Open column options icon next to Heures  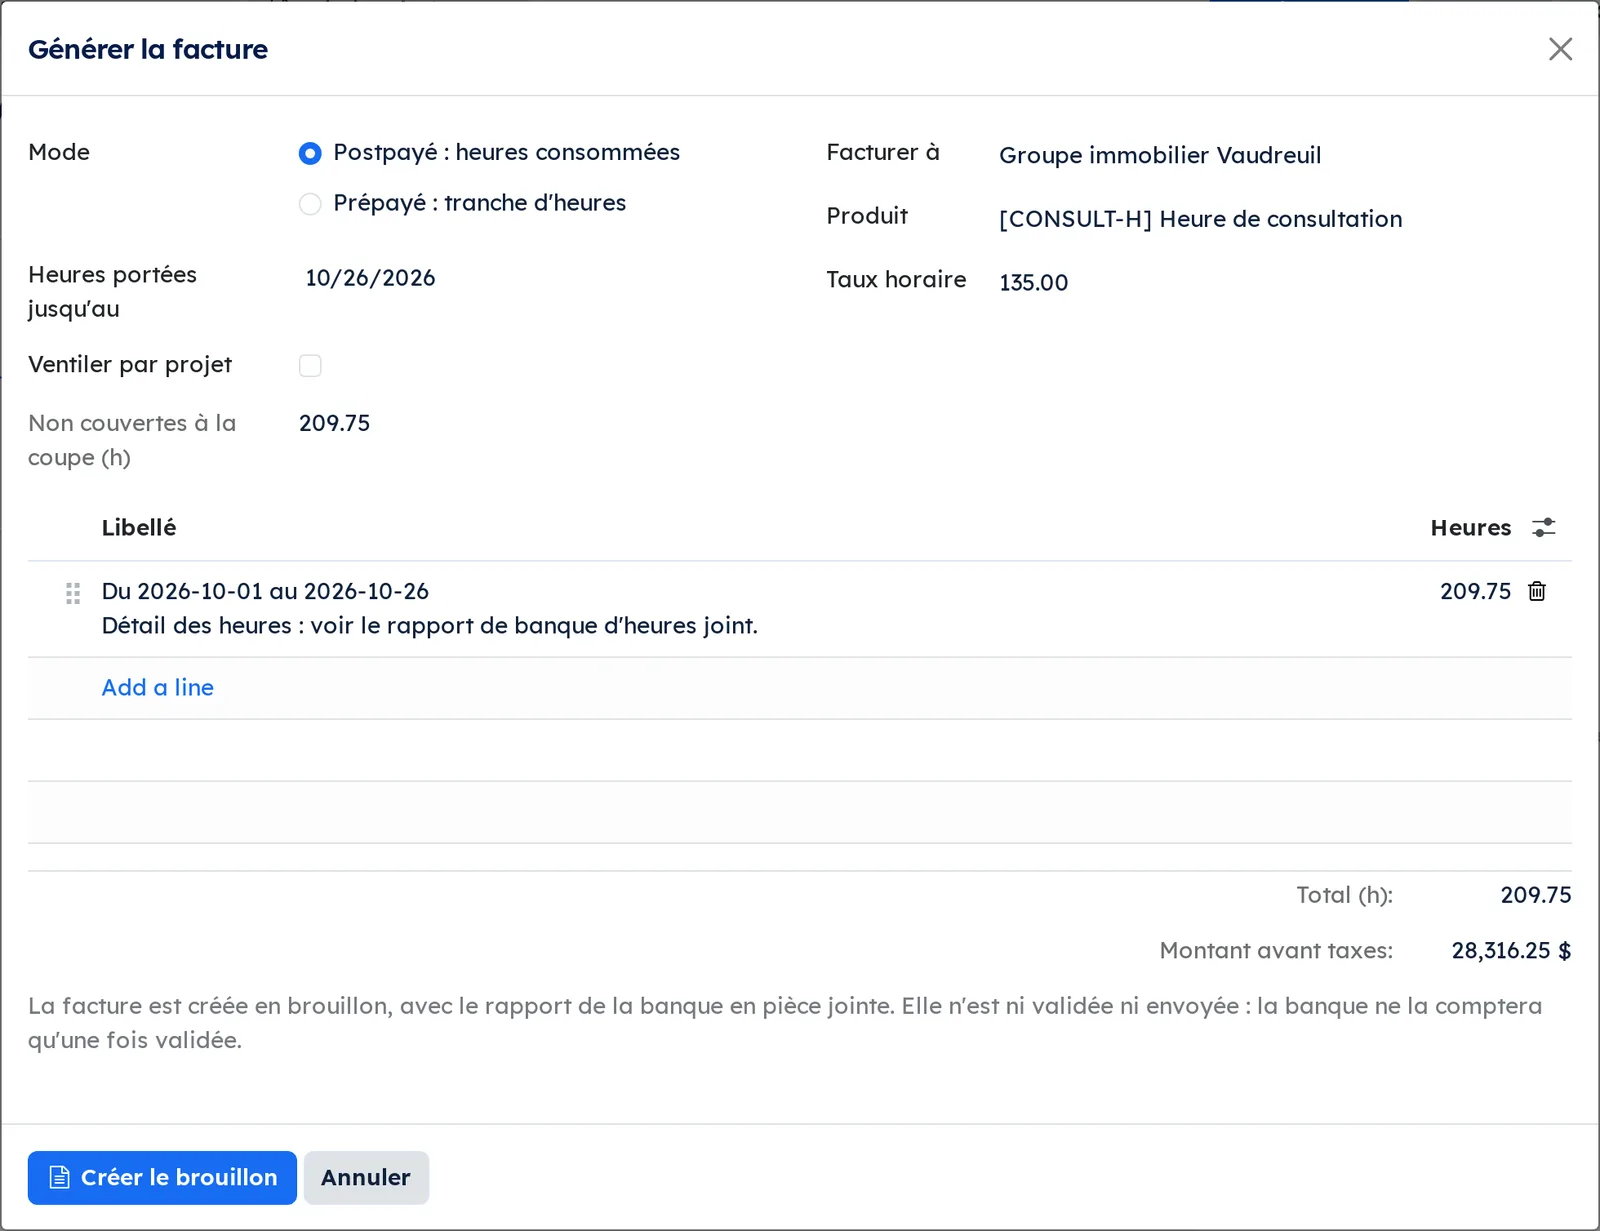tap(1544, 528)
